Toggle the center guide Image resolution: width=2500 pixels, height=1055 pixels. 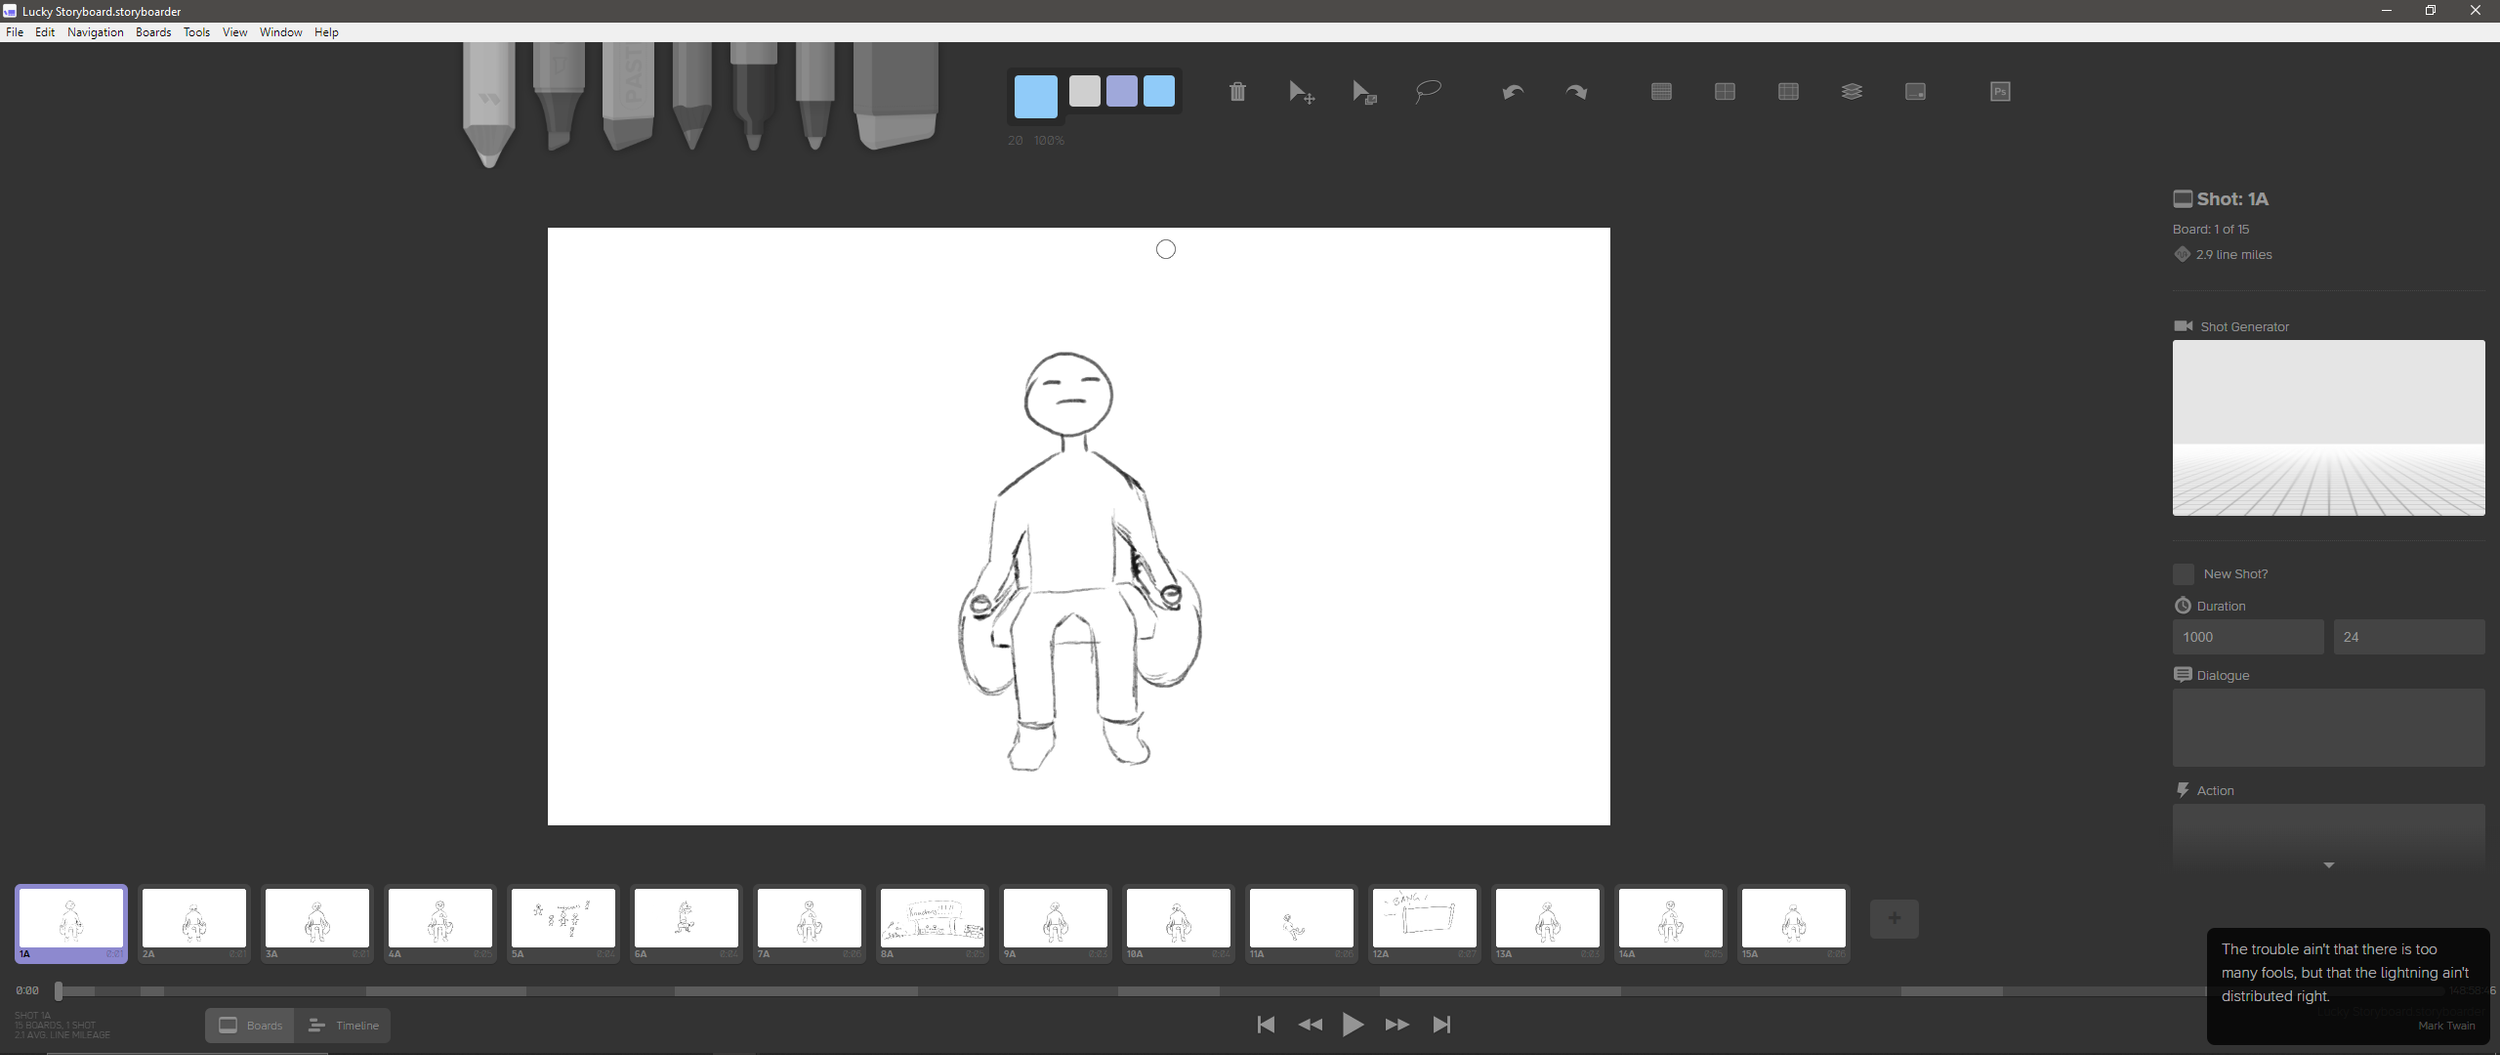pyautogui.click(x=1725, y=92)
